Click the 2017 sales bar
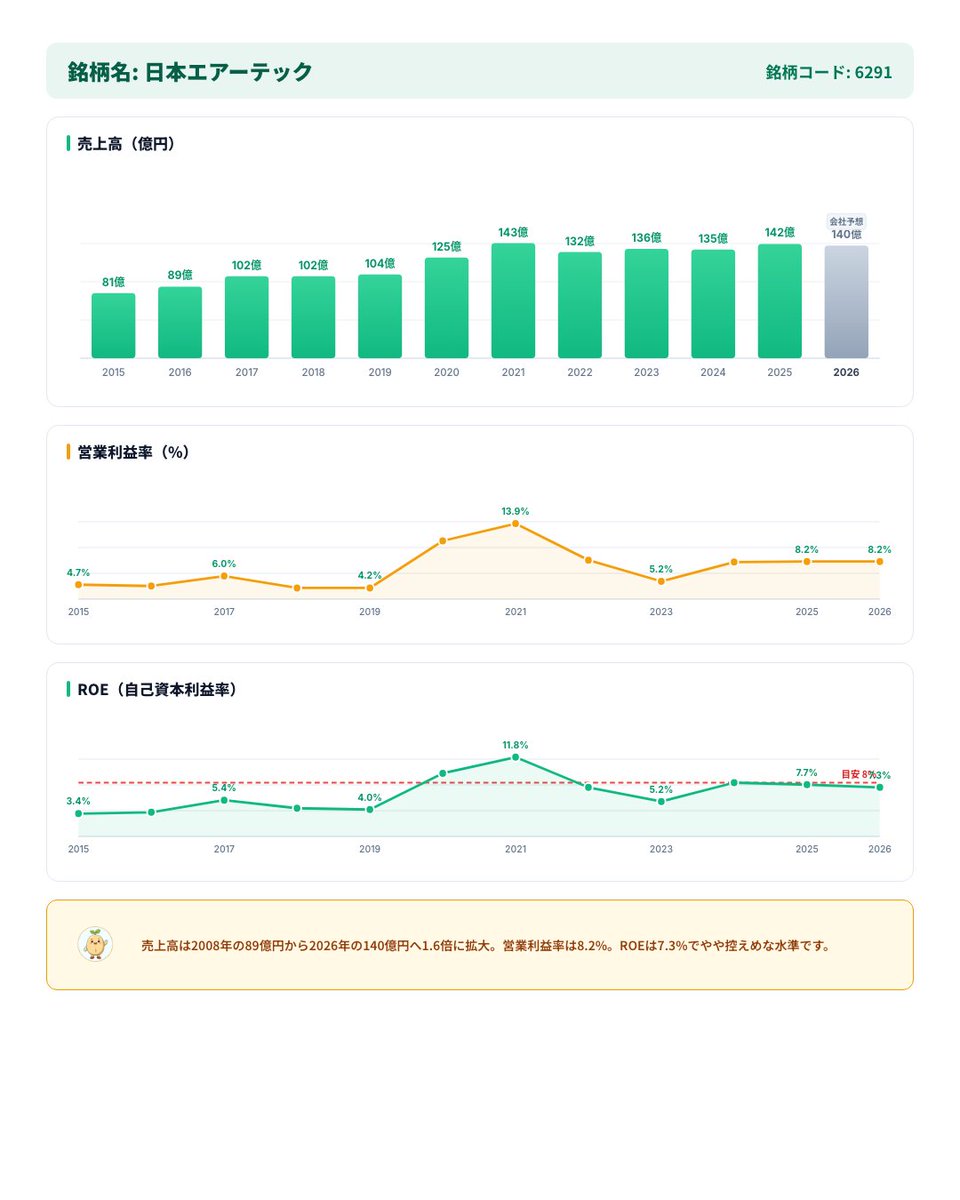The height and width of the screenshot is (1200, 960). click(247, 317)
